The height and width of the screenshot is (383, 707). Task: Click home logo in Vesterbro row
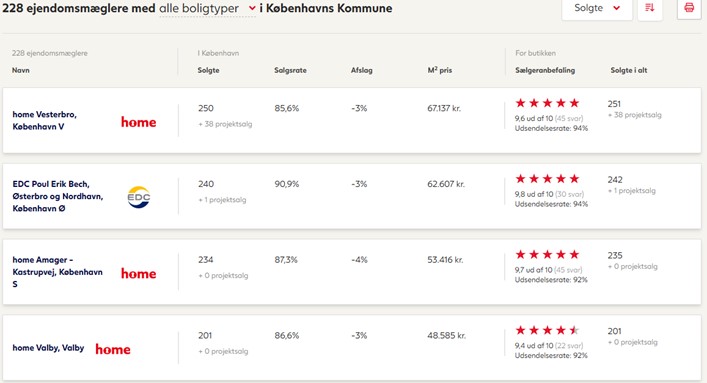pyautogui.click(x=138, y=122)
